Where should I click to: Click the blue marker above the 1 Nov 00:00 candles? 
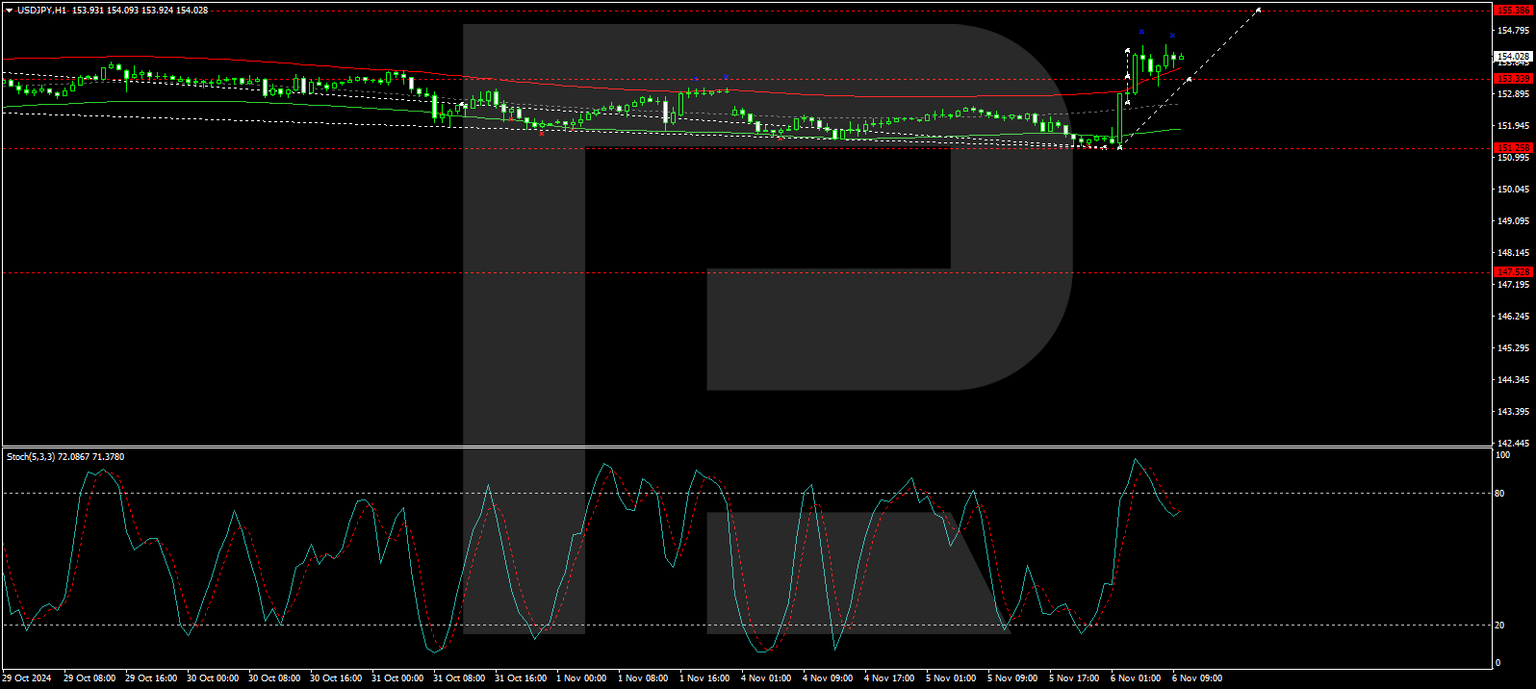pyautogui.click(x=695, y=78)
